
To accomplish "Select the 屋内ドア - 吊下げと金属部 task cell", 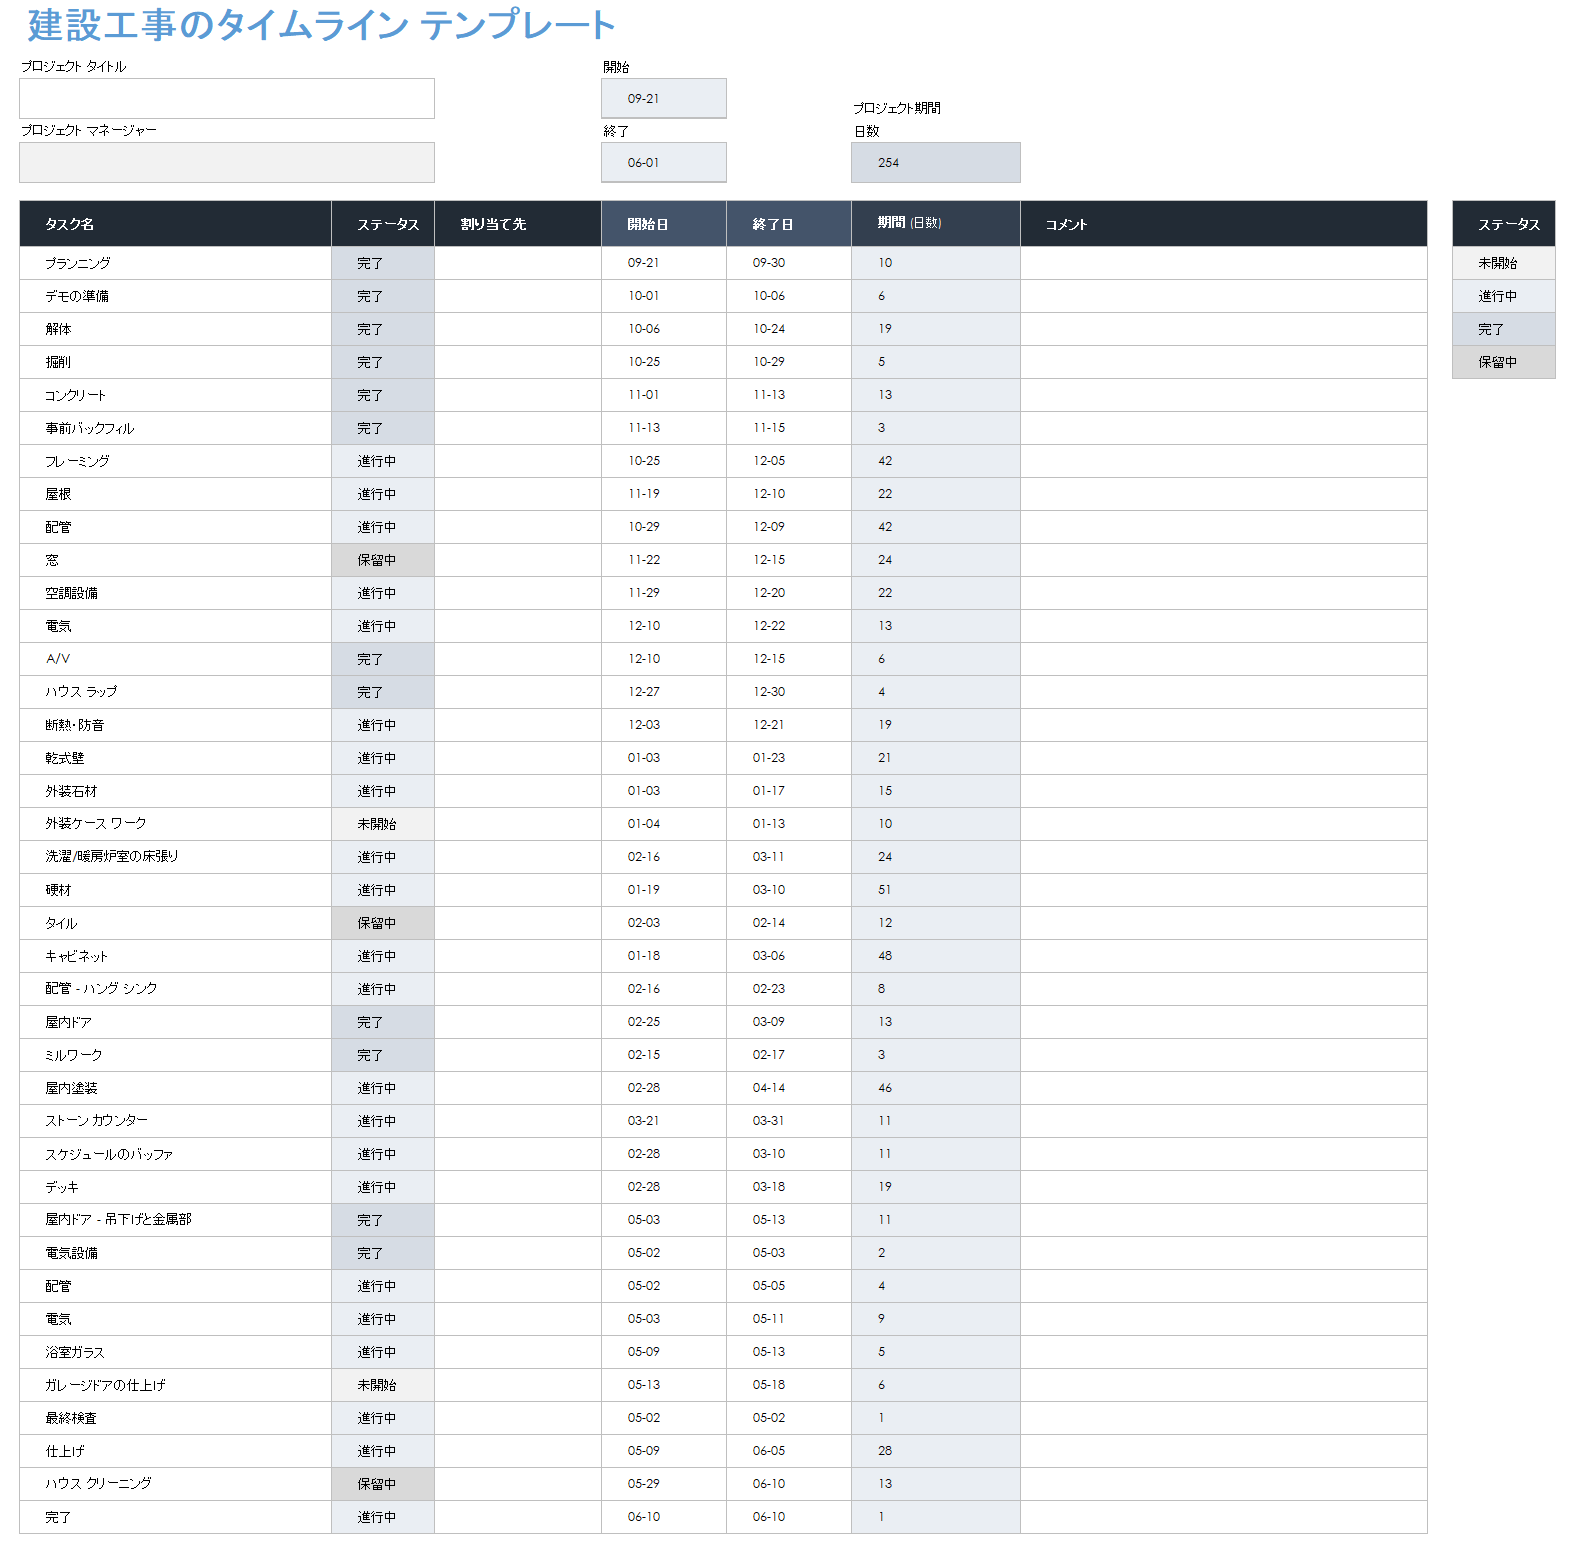I will coord(176,1220).
